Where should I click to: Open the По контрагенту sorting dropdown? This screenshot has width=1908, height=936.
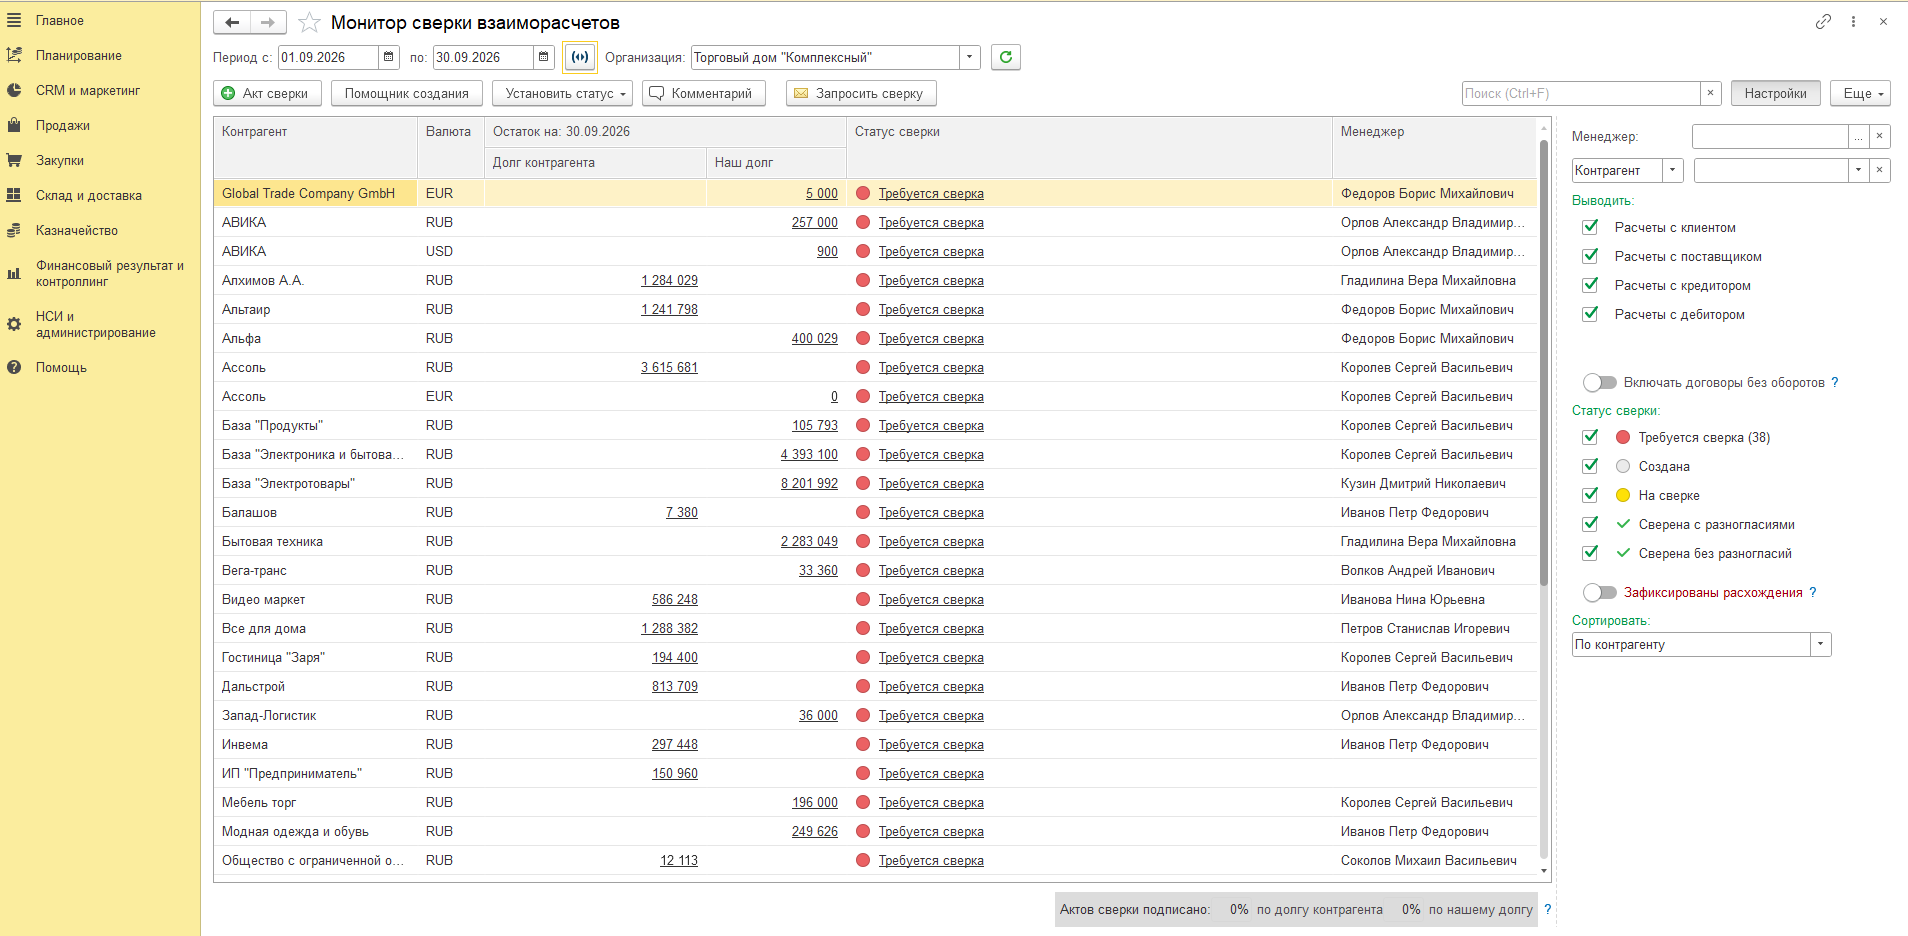(x=1820, y=644)
